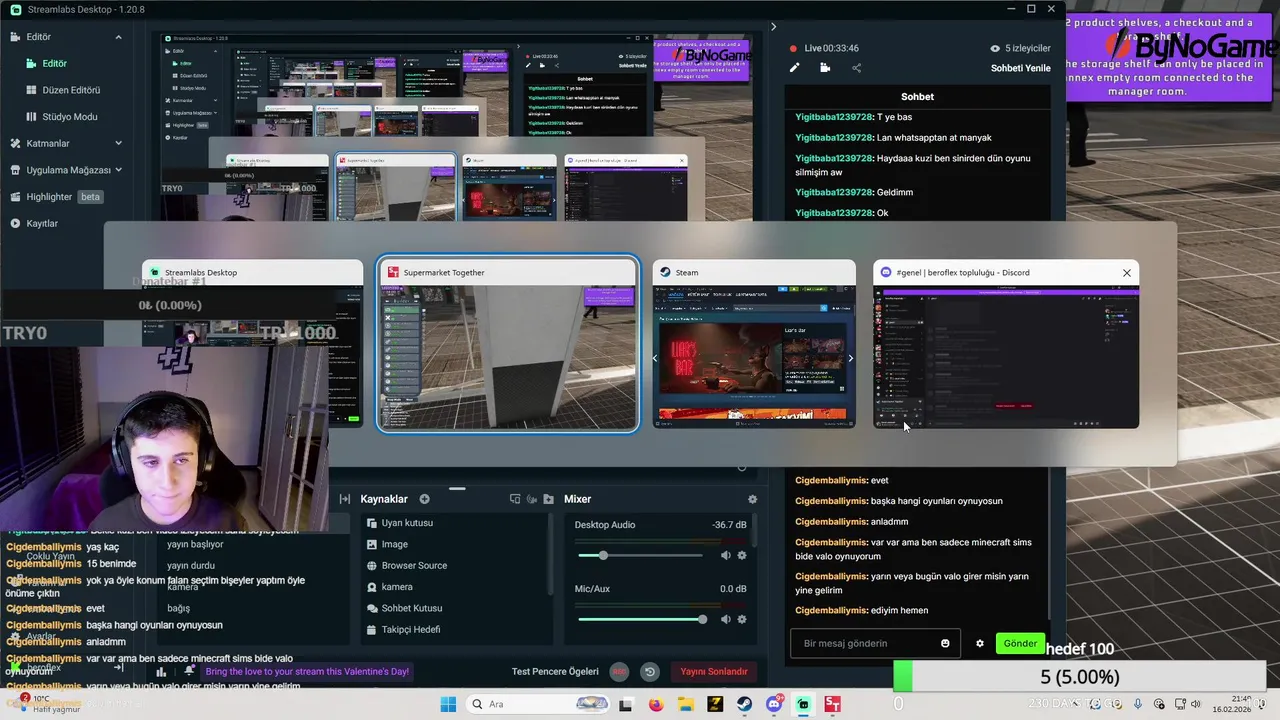The width and height of the screenshot is (1280, 720).
Task: Switch to Streamlabs Desktop window thumbnail
Action: (x=252, y=343)
